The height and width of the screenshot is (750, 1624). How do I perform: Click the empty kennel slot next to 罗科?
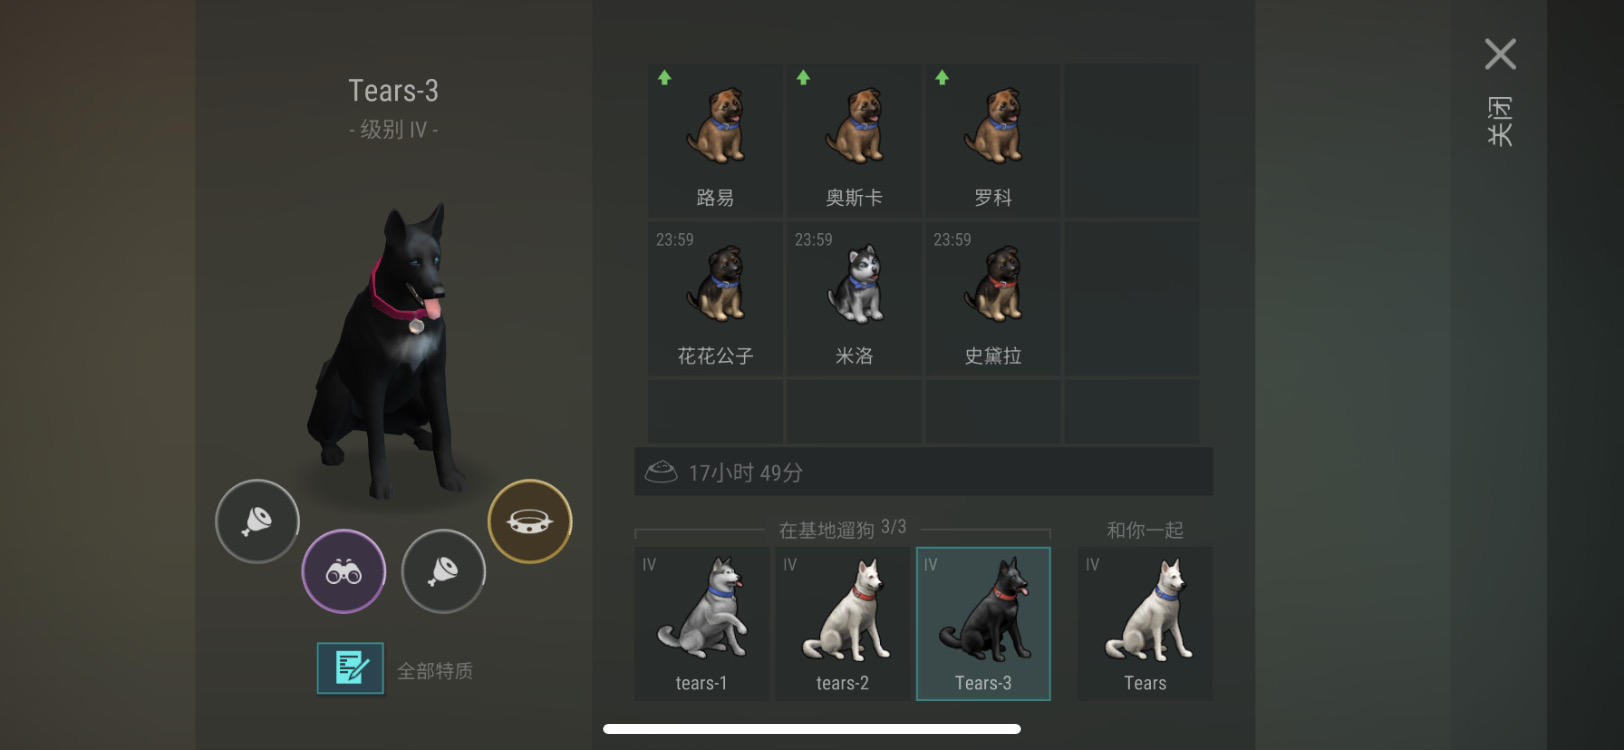point(1131,141)
